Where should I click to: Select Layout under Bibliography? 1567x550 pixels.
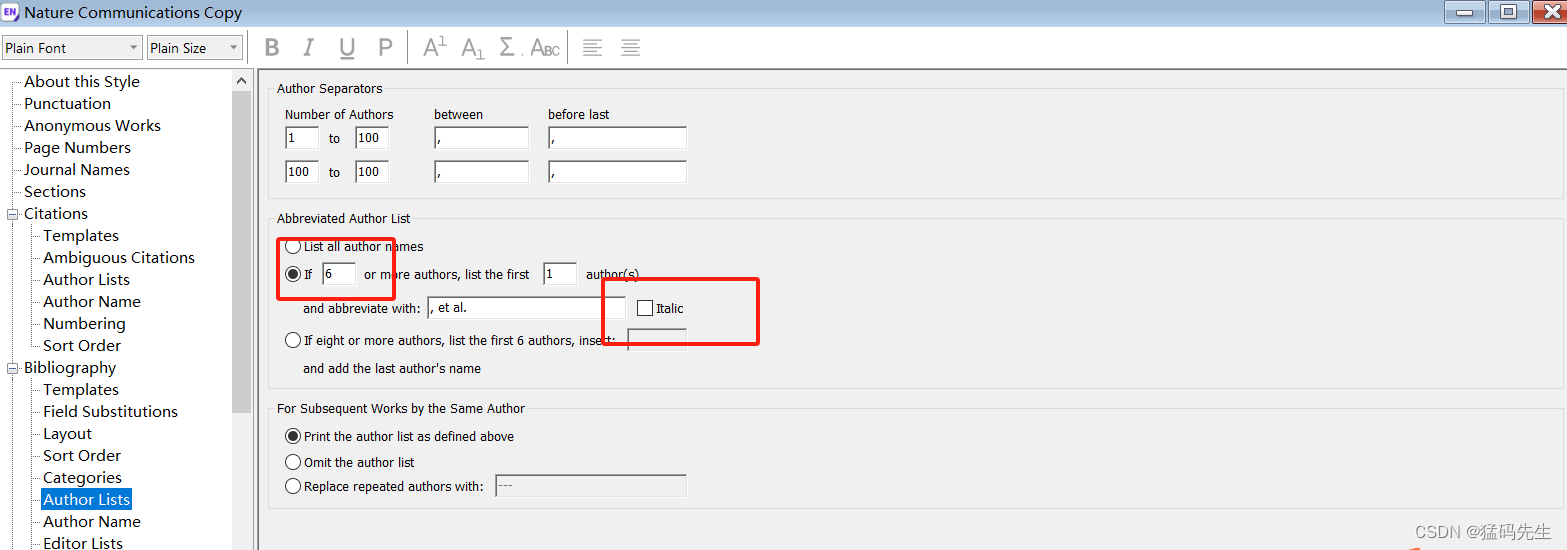[67, 434]
